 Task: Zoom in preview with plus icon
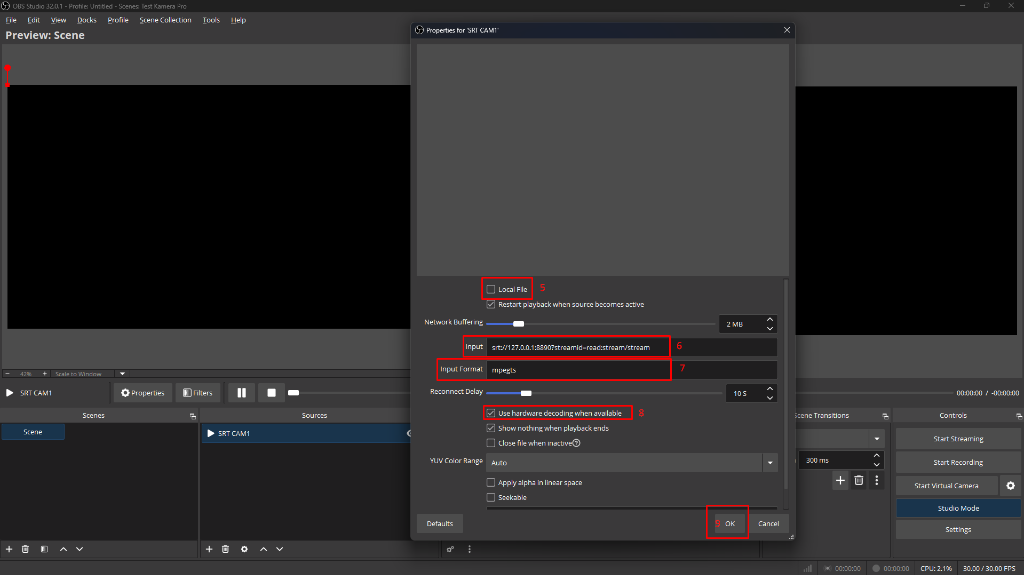click(x=44, y=374)
